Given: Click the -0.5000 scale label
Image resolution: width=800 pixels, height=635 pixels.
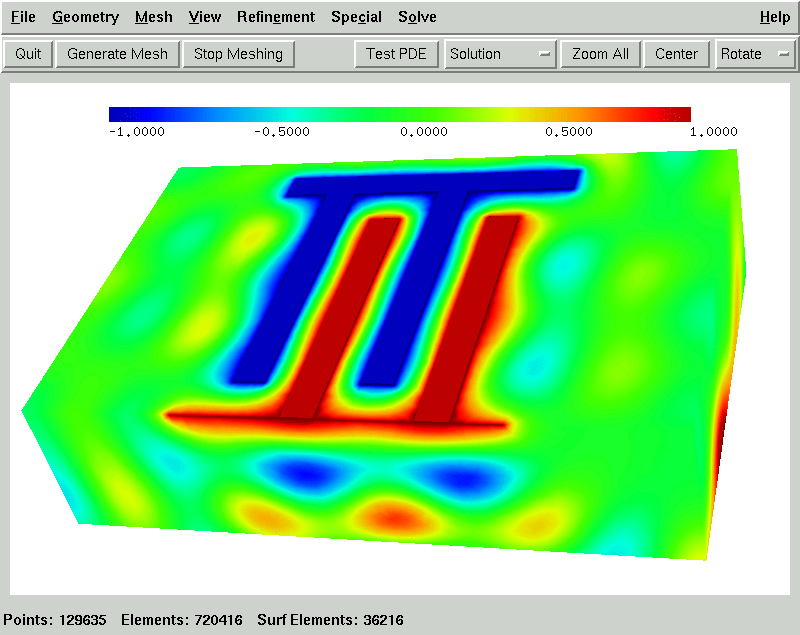Looking at the screenshot, I should pos(282,132).
